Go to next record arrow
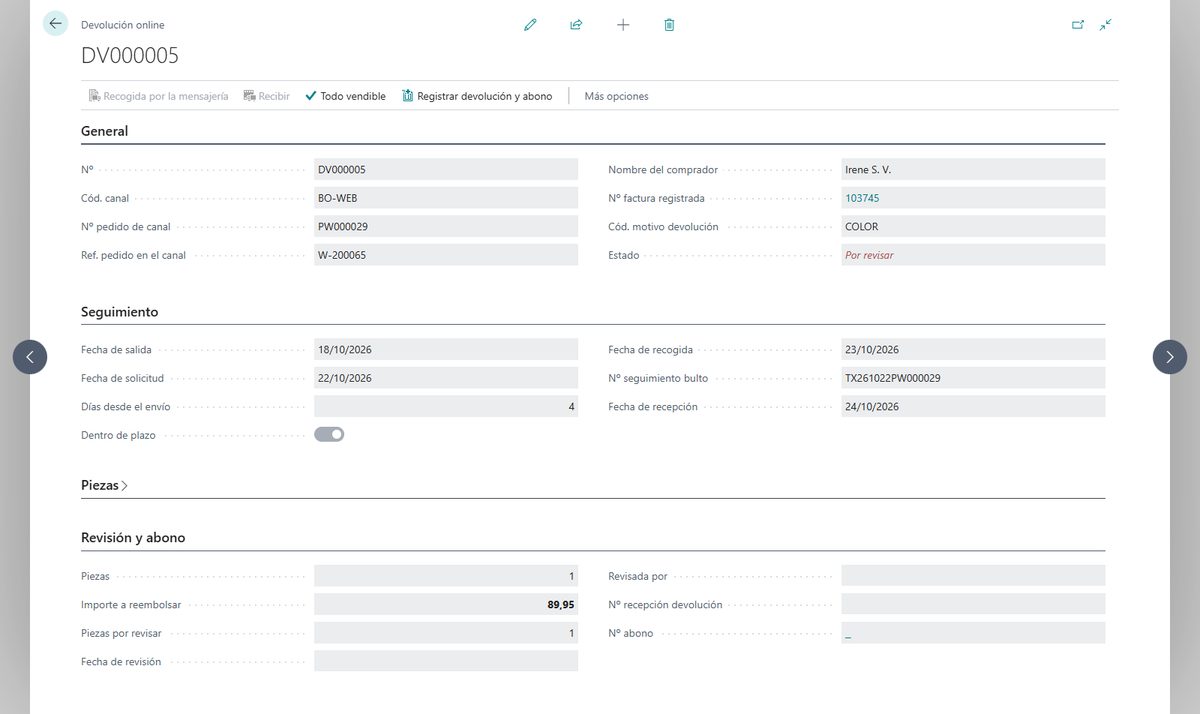 pyautogui.click(x=1170, y=357)
